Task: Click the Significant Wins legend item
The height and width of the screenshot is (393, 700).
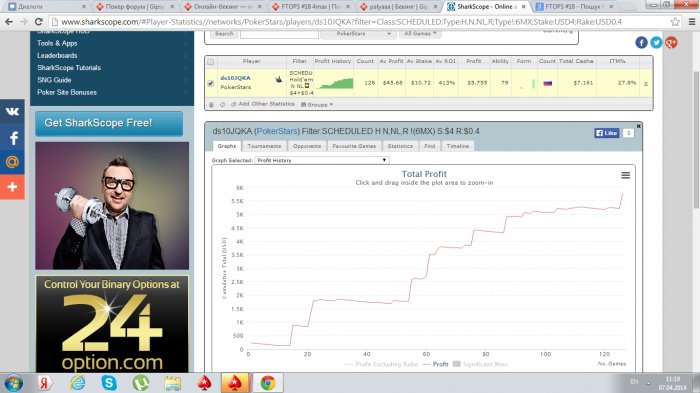Action: (x=480, y=364)
